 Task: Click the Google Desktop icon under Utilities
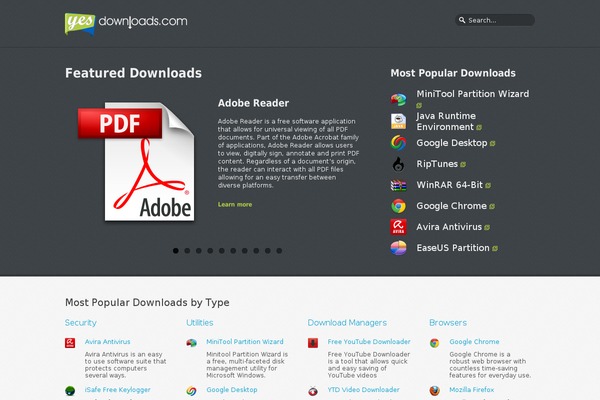point(191,391)
